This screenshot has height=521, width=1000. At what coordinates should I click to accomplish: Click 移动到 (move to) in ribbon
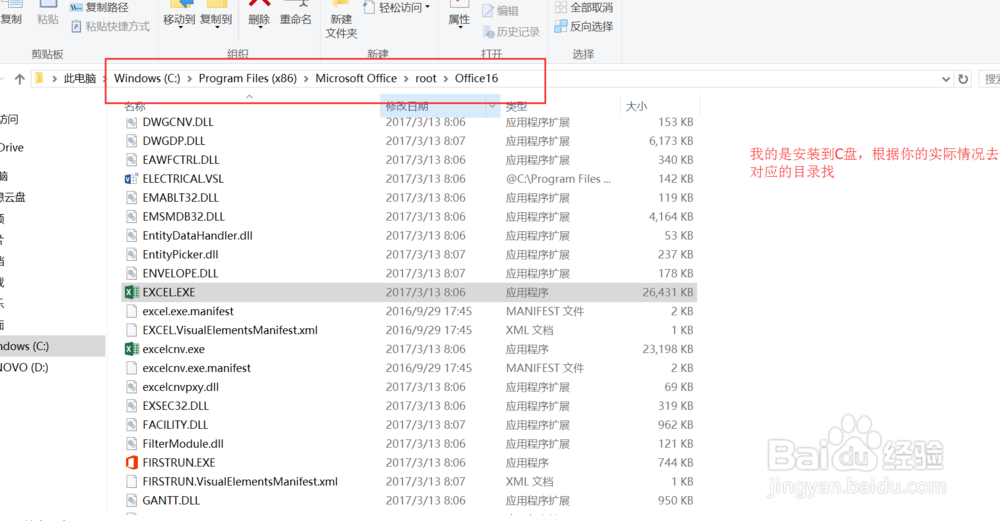(x=179, y=20)
